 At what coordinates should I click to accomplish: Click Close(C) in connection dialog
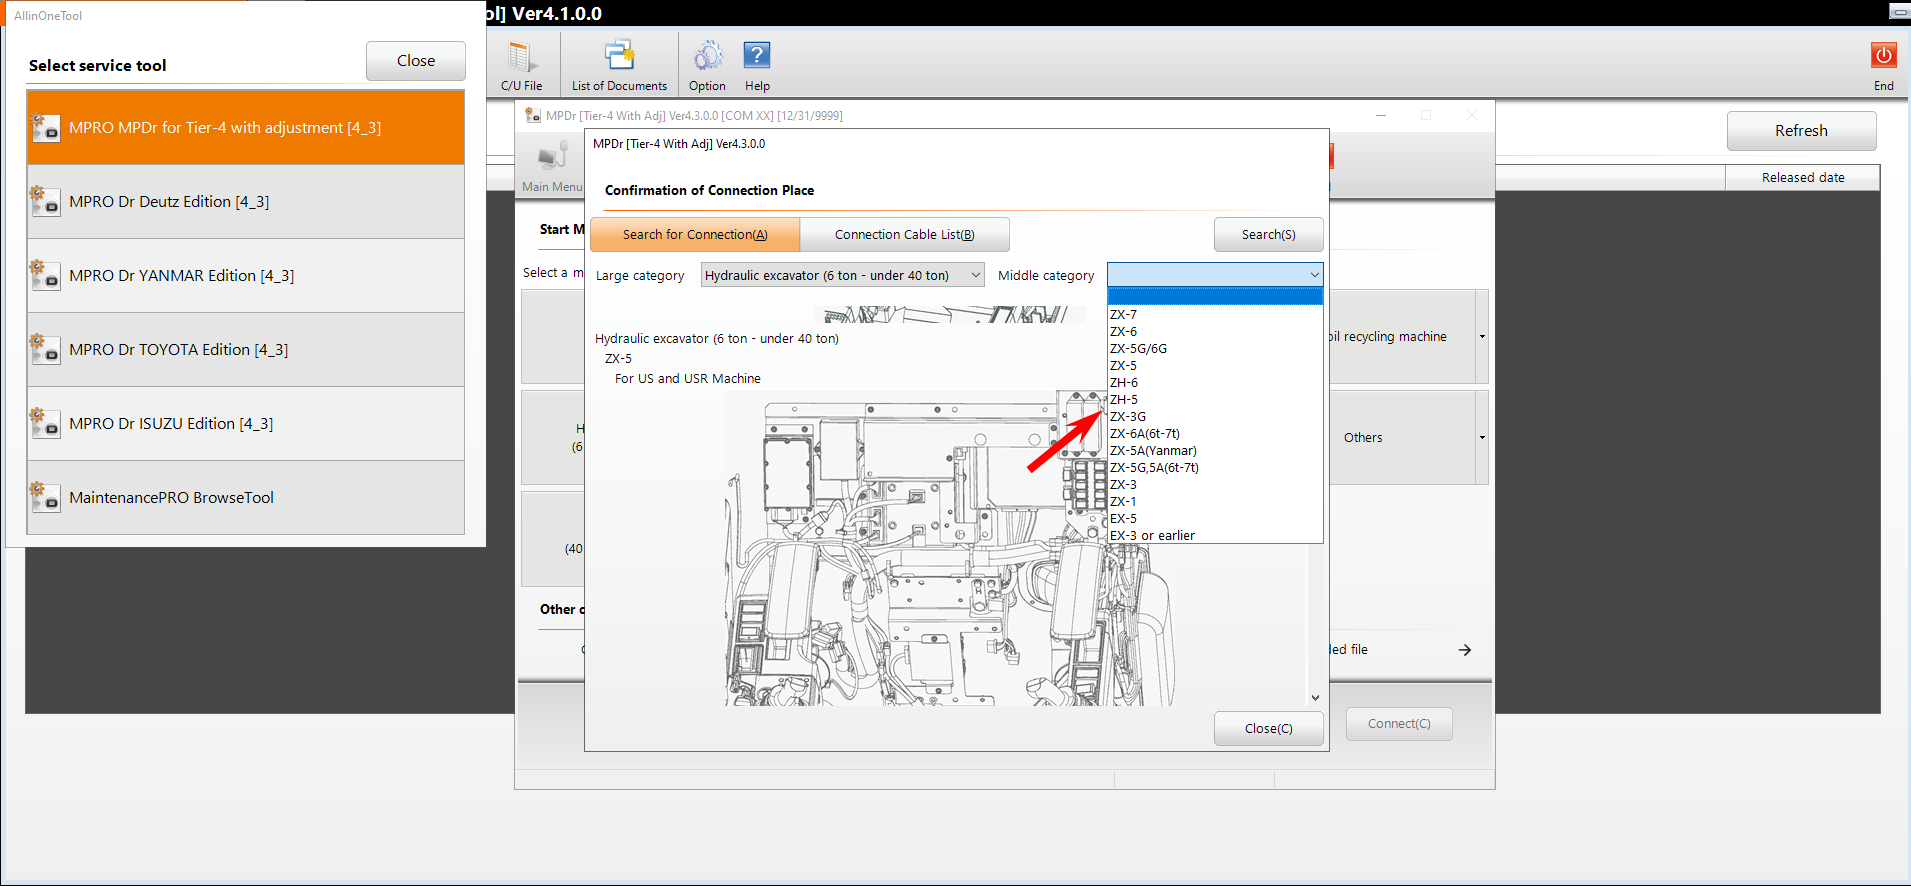pos(1268,729)
